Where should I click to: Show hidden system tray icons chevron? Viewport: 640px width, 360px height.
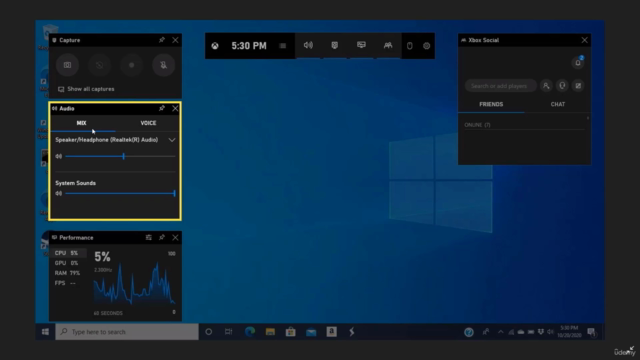[x=500, y=332]
